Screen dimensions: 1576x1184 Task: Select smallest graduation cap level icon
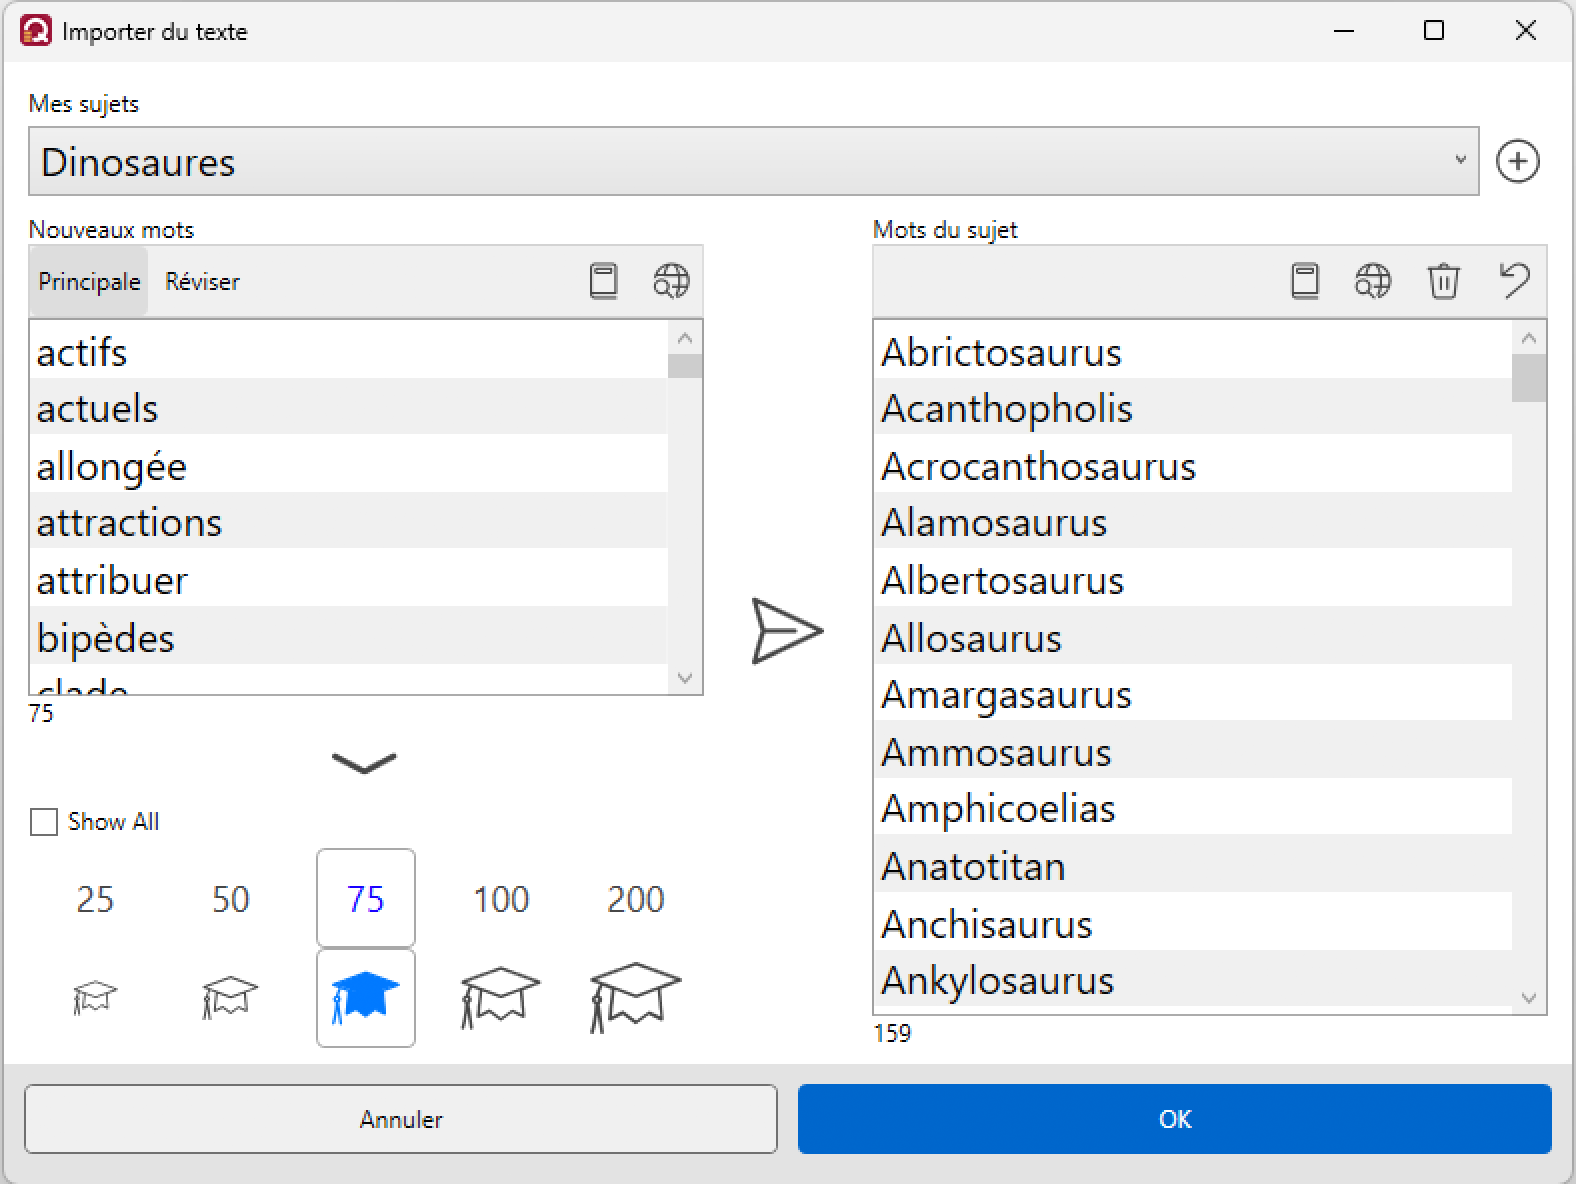coord(95,997)
